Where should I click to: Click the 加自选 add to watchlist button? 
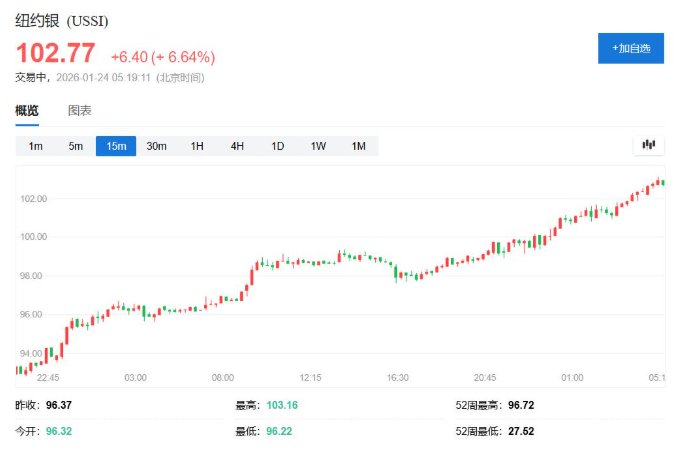coord(630,48)
